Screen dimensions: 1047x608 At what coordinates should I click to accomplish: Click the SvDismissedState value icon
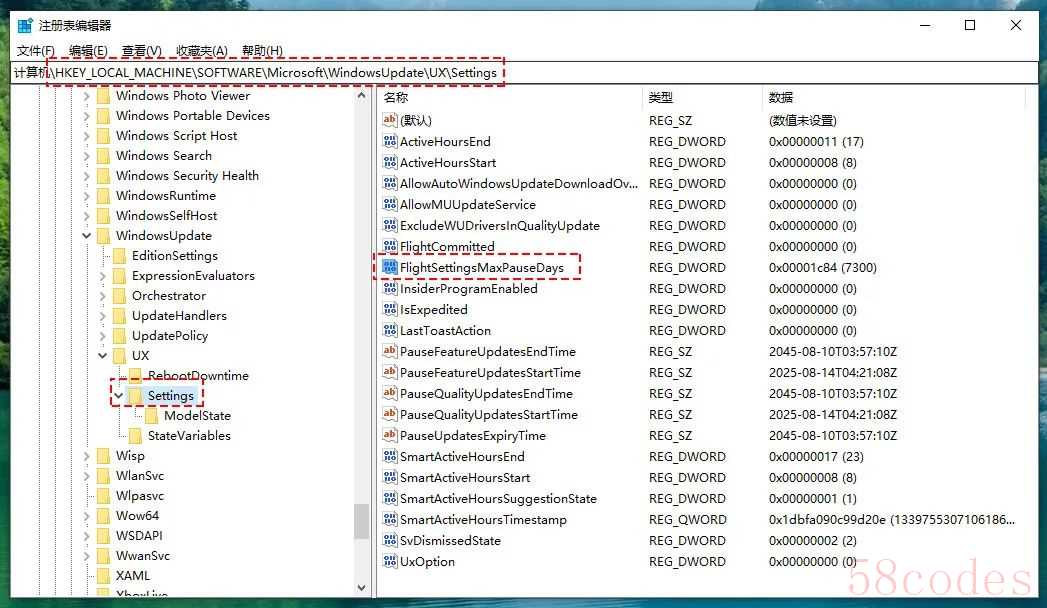pos(390,541)
